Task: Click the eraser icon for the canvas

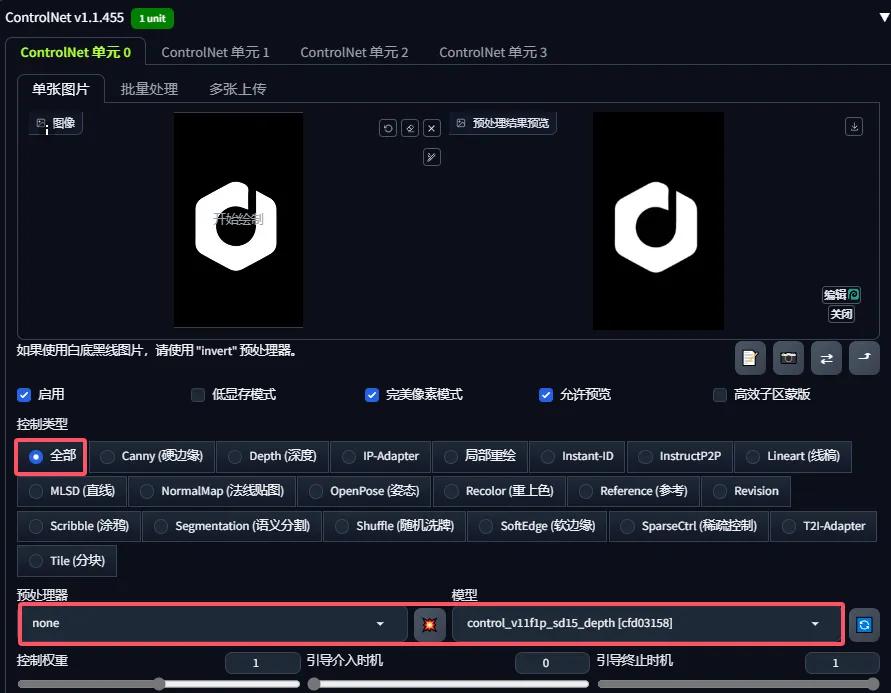Action: pos(410,128)
